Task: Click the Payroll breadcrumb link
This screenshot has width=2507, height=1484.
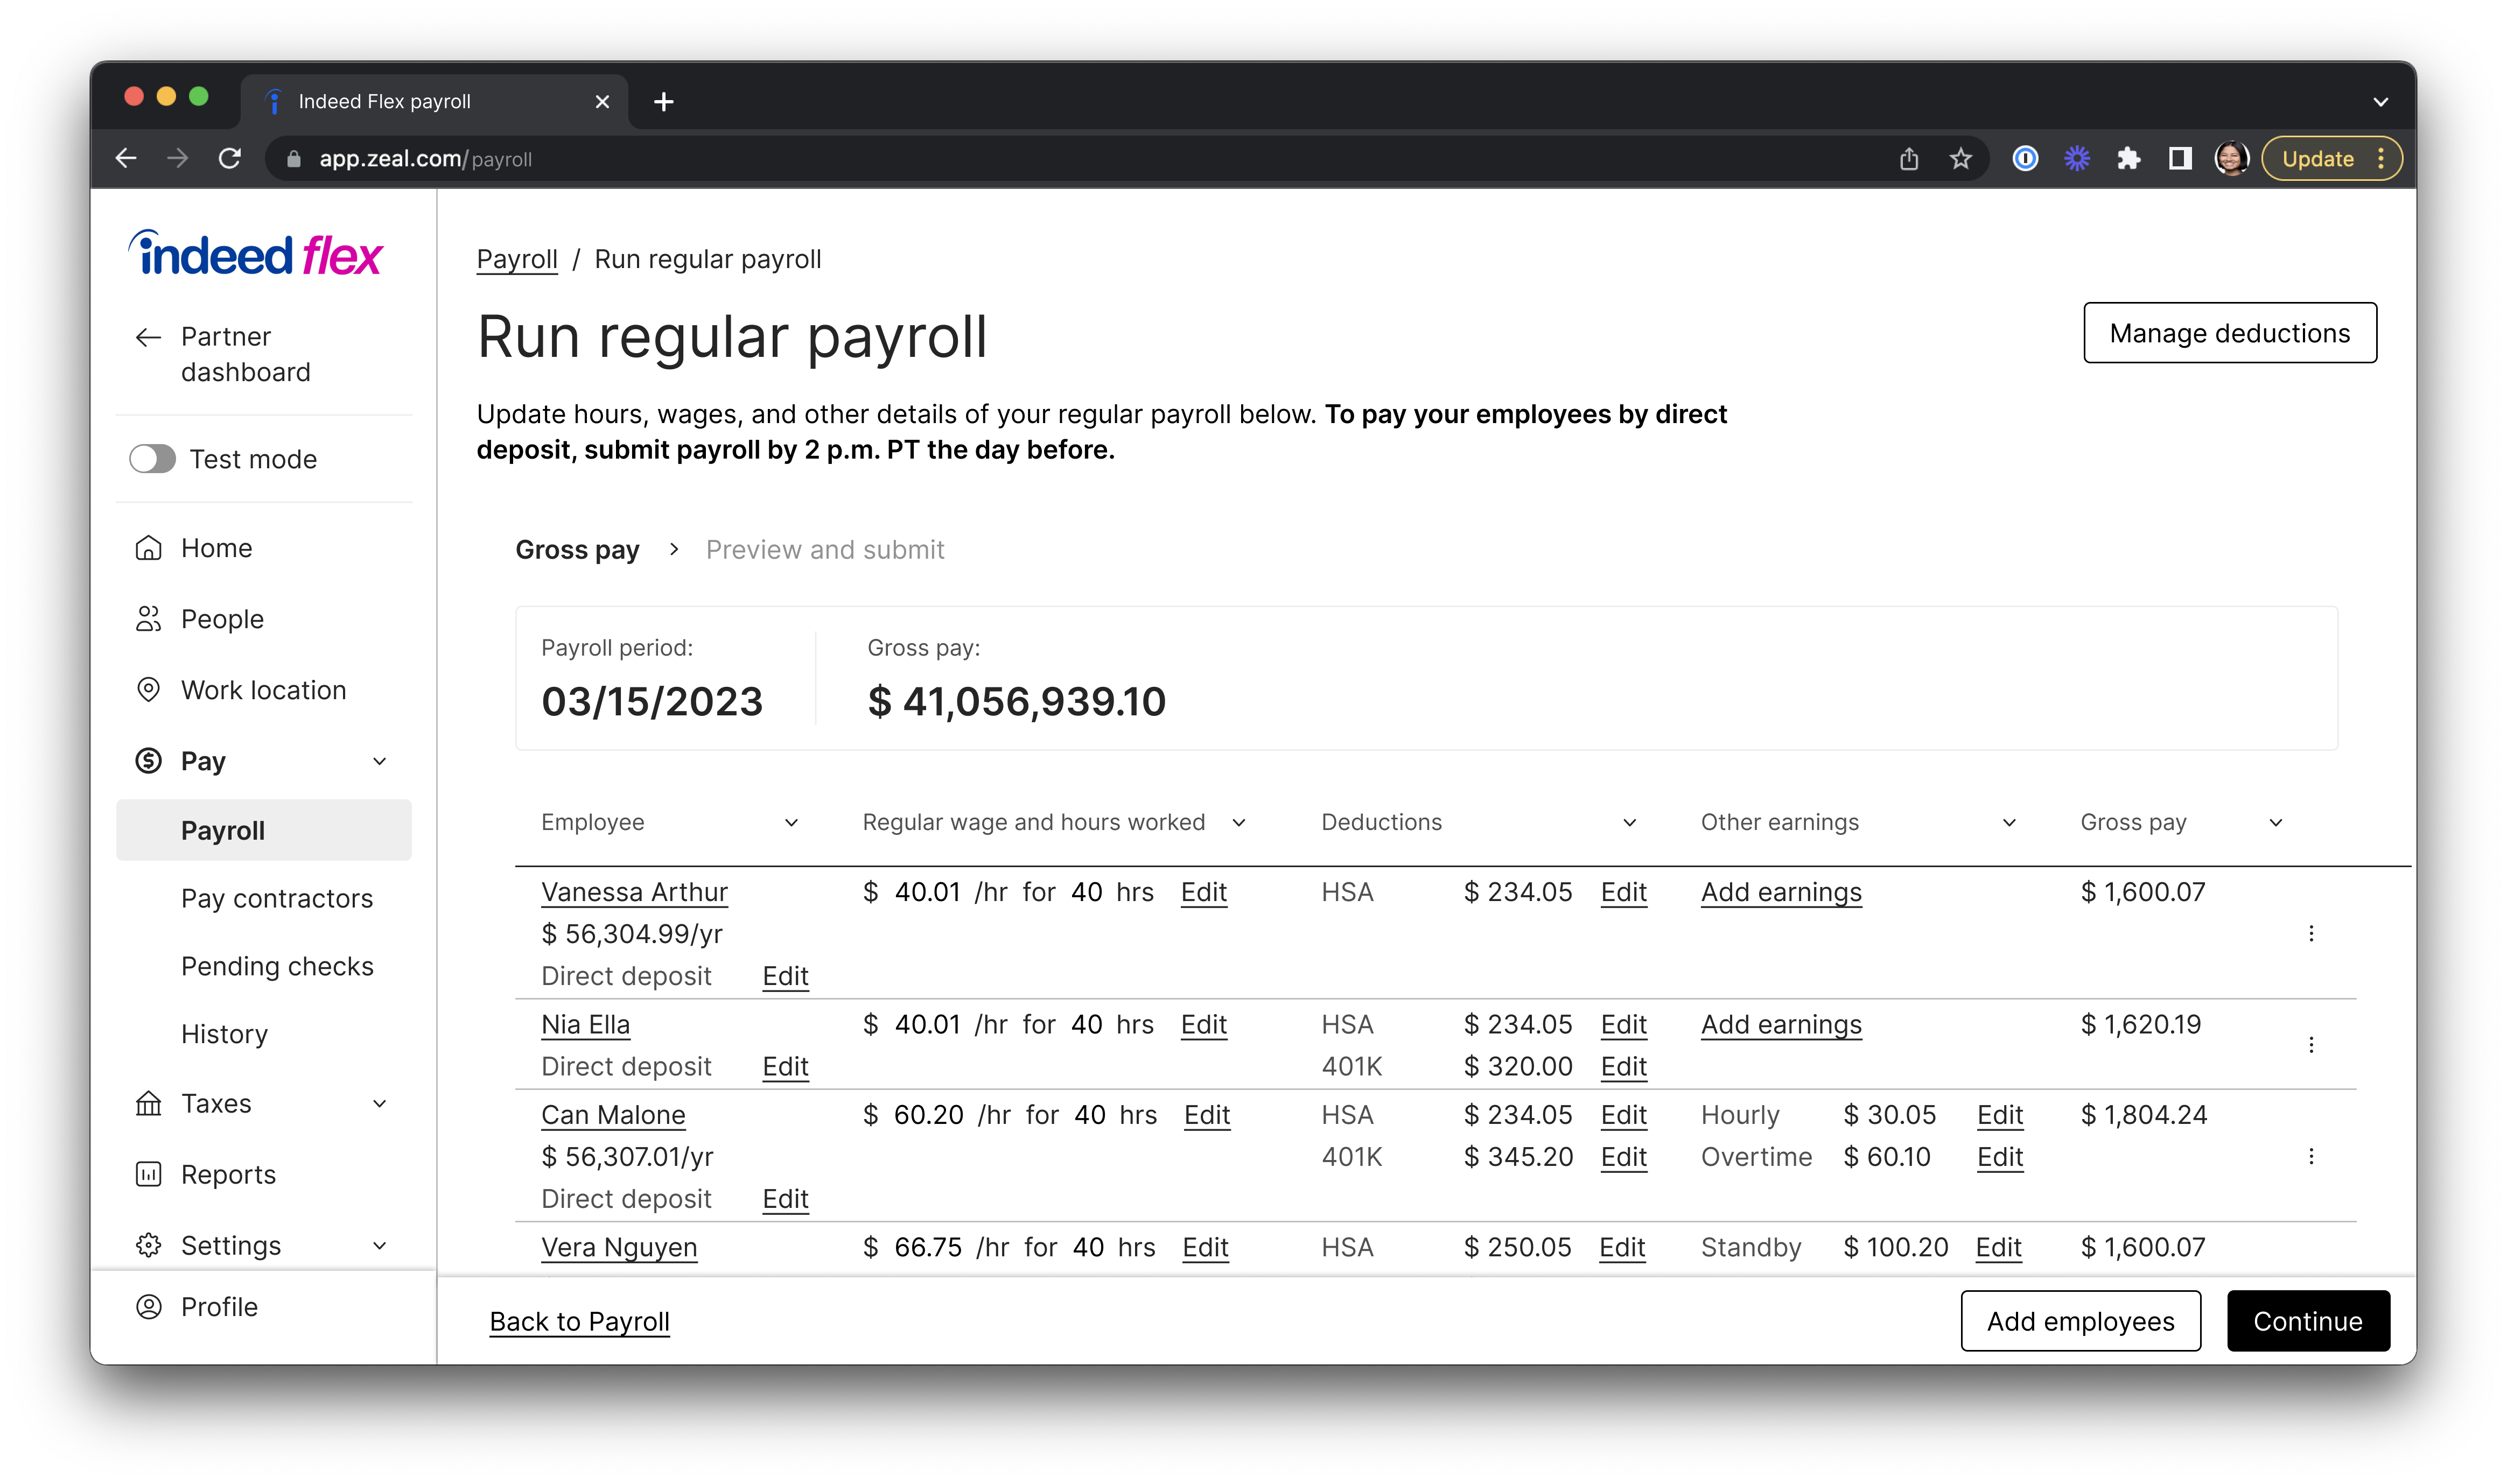Action: [x=517, y=259]
